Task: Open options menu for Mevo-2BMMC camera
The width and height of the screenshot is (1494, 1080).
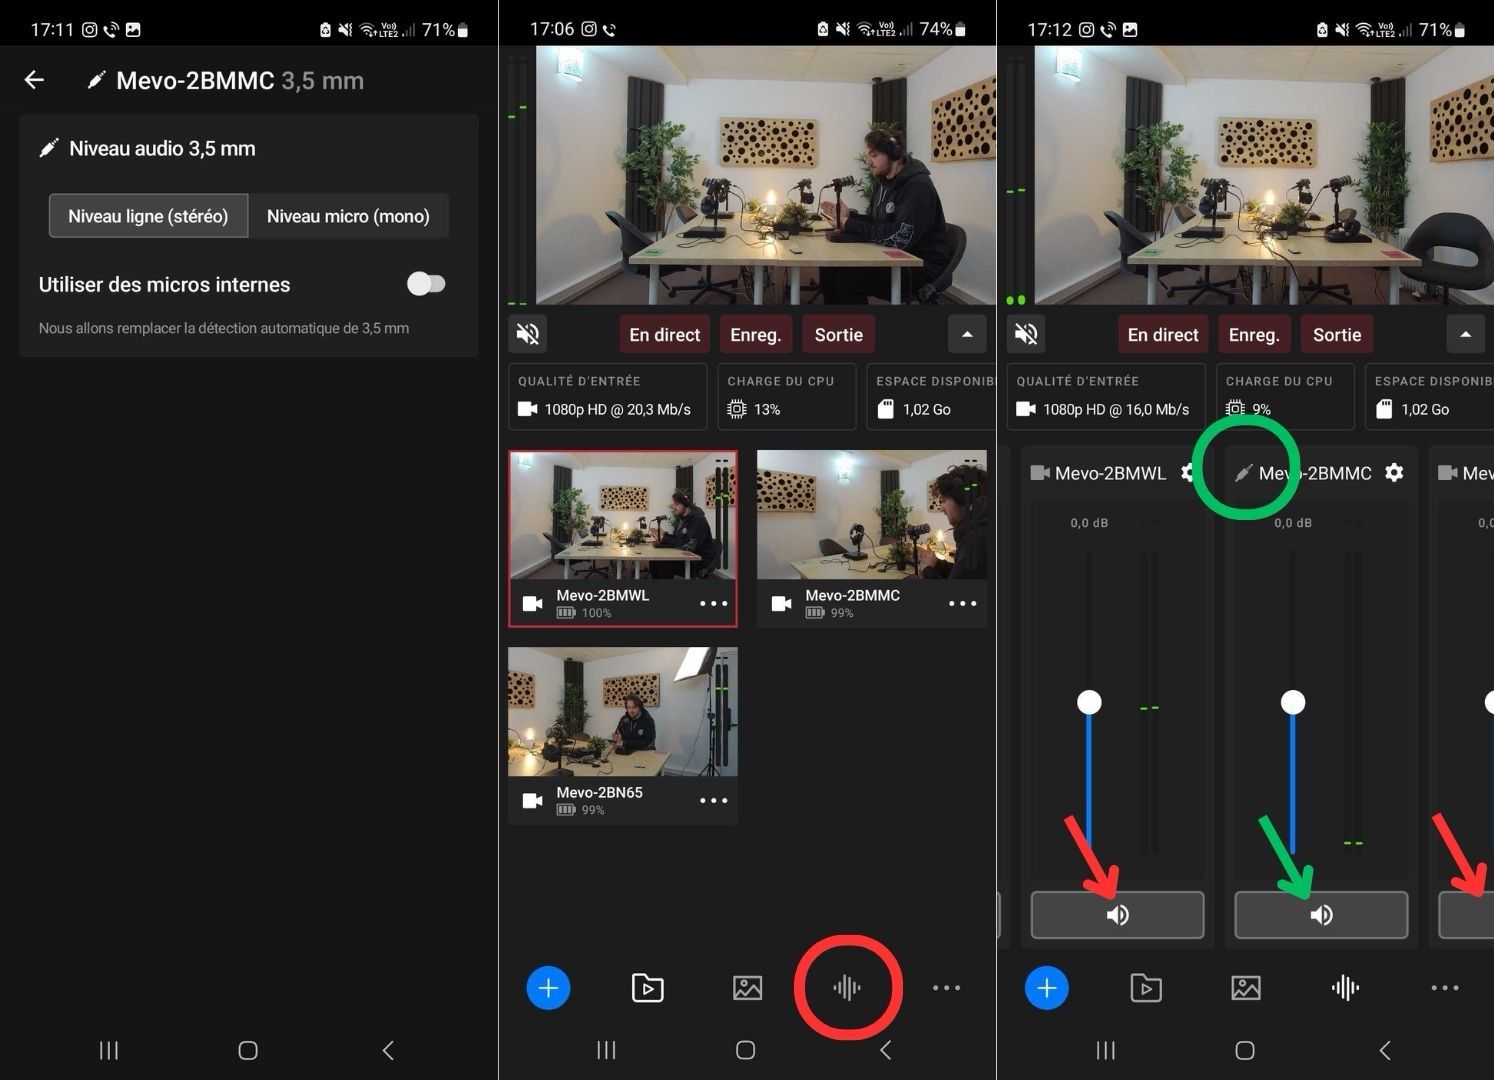Action: tap(963, 603)
